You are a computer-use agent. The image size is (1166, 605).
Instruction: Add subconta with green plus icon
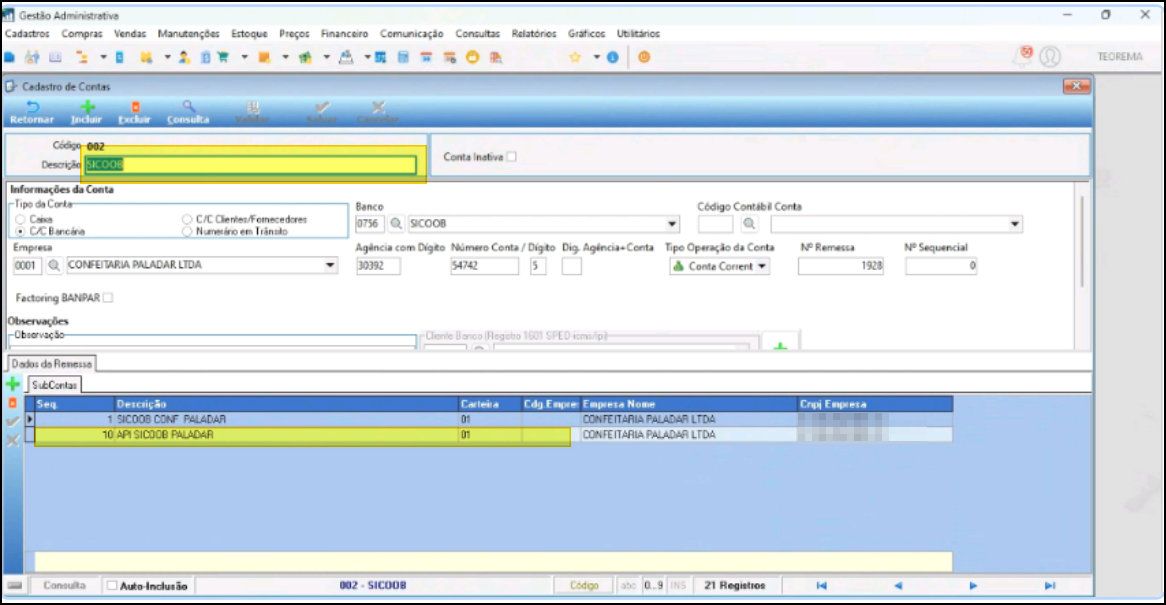tap(13, 384)
